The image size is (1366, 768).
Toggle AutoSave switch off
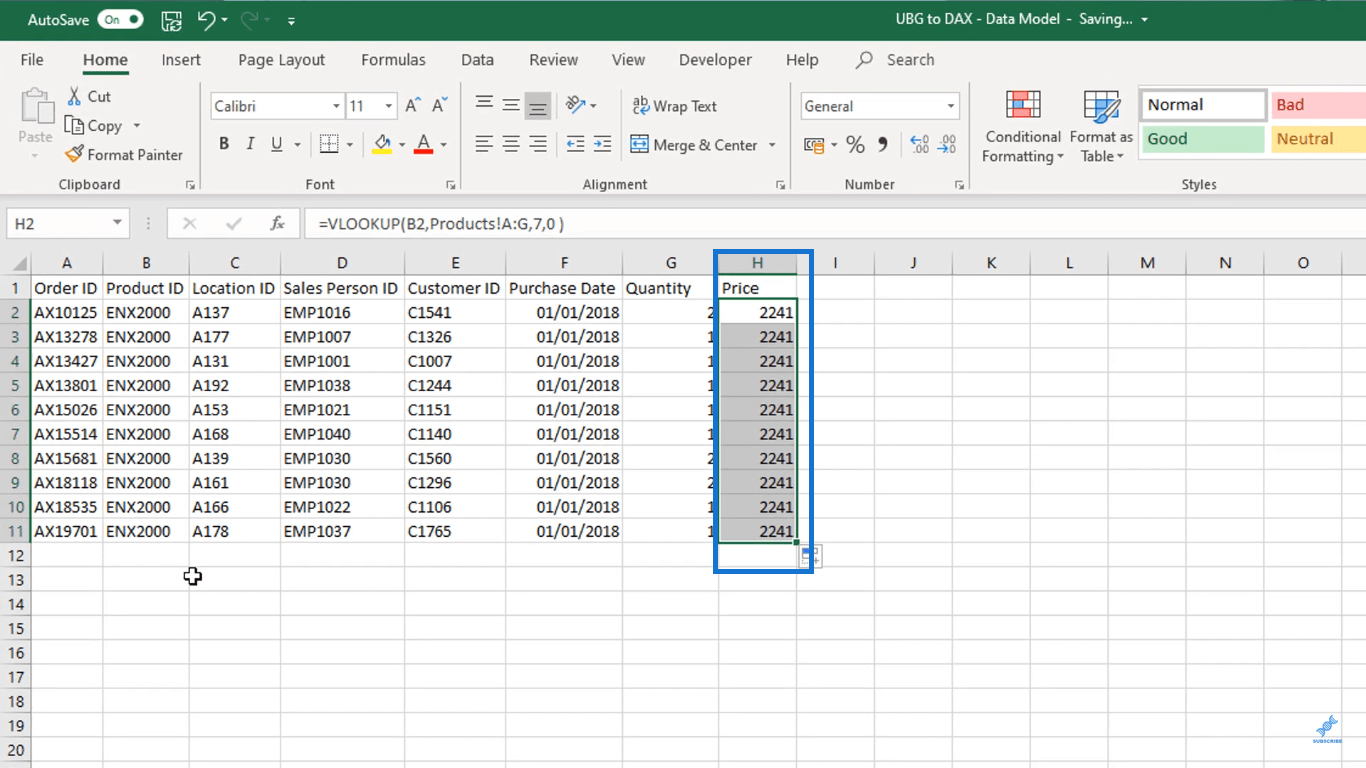tap(120, 19)
